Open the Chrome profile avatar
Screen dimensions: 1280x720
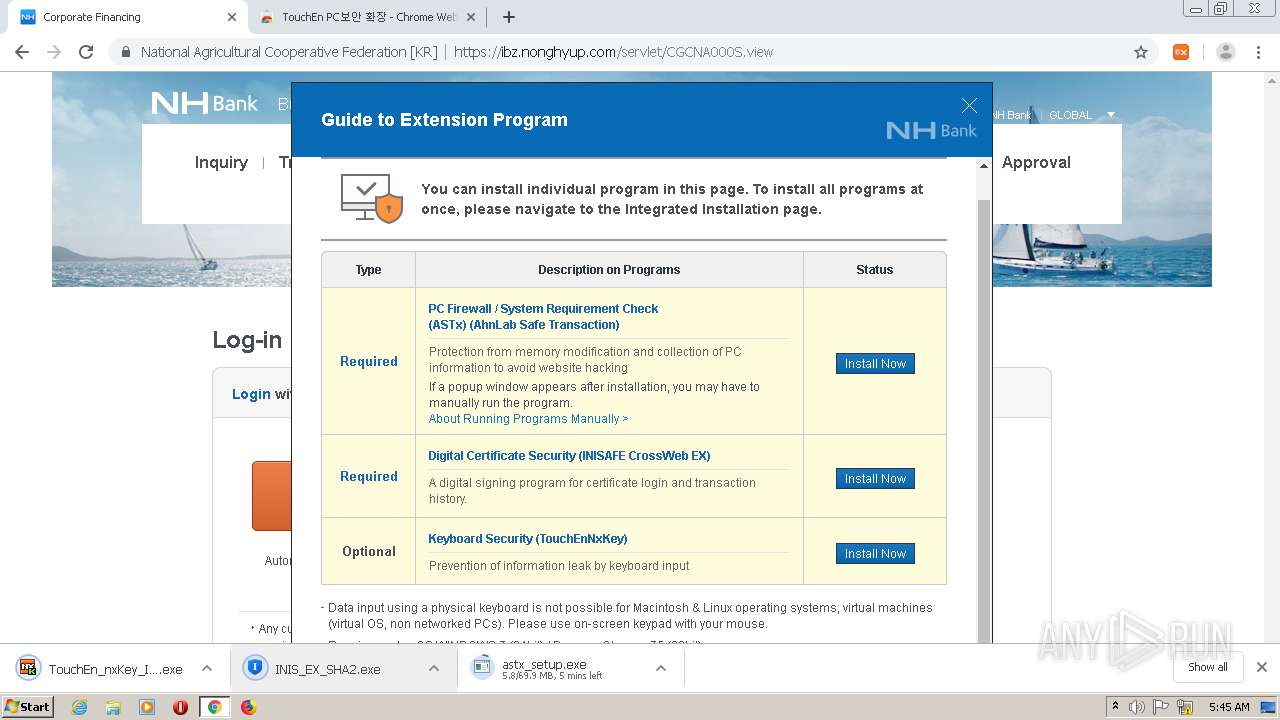(1225, 52)
